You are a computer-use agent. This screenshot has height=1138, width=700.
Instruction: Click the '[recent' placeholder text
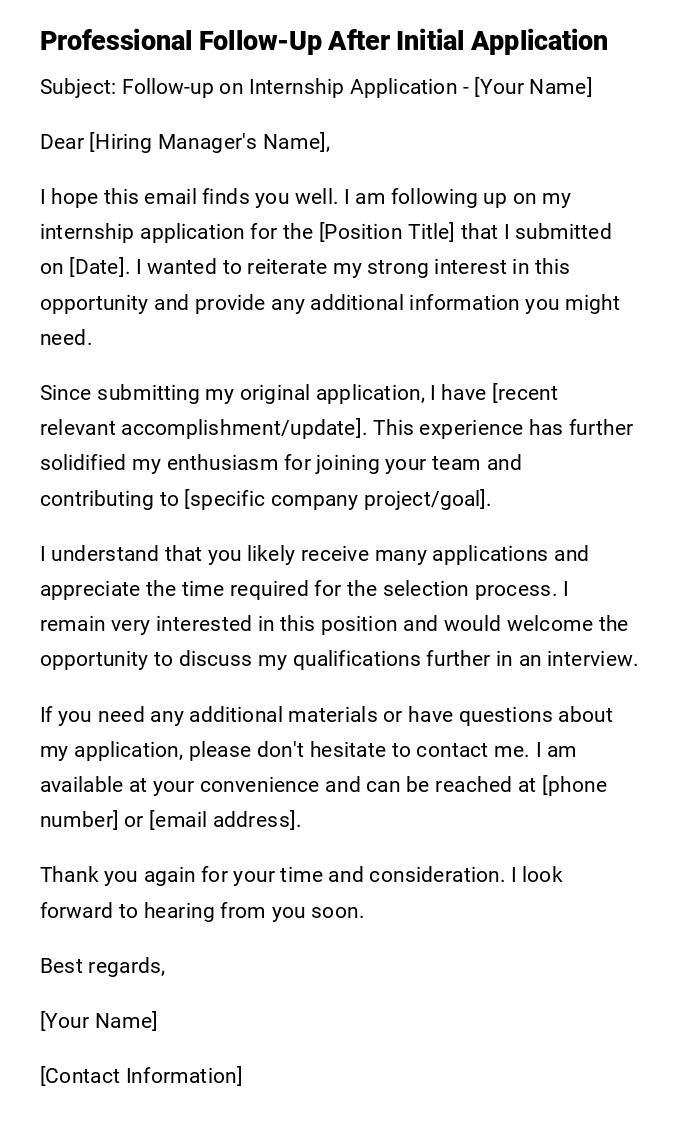(x=525, y=393)
